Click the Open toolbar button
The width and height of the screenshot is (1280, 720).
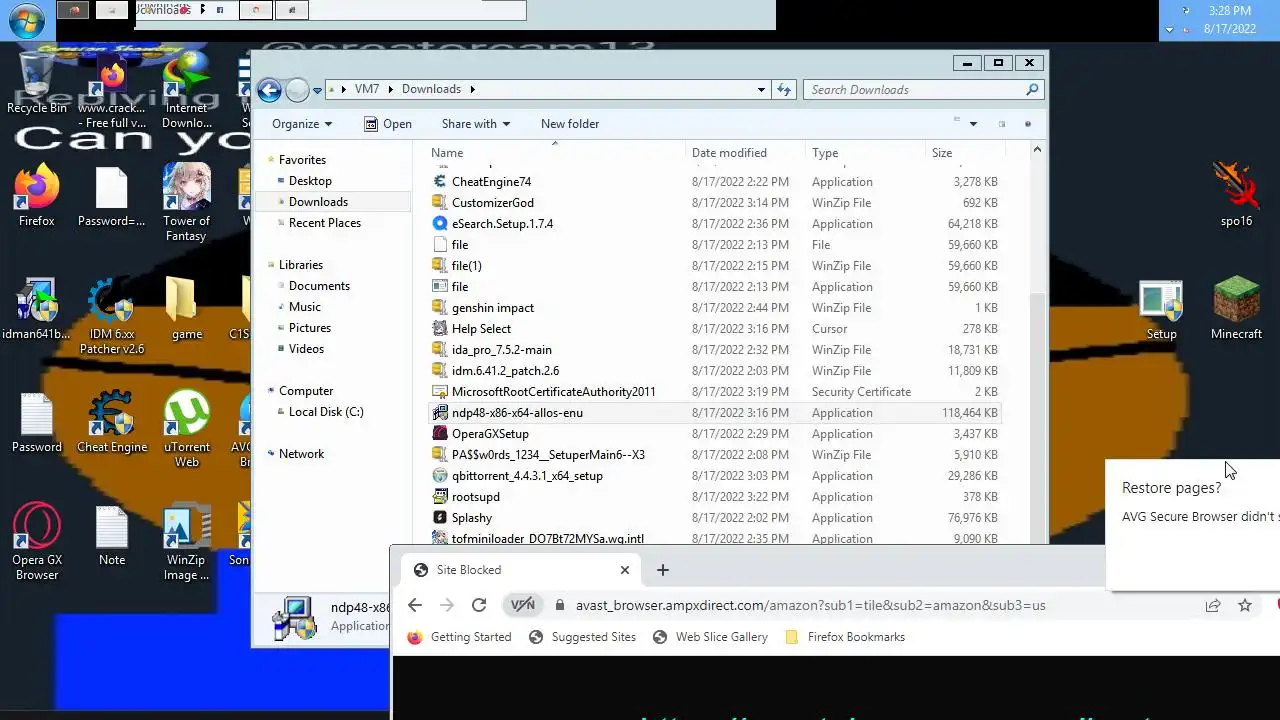387,124
